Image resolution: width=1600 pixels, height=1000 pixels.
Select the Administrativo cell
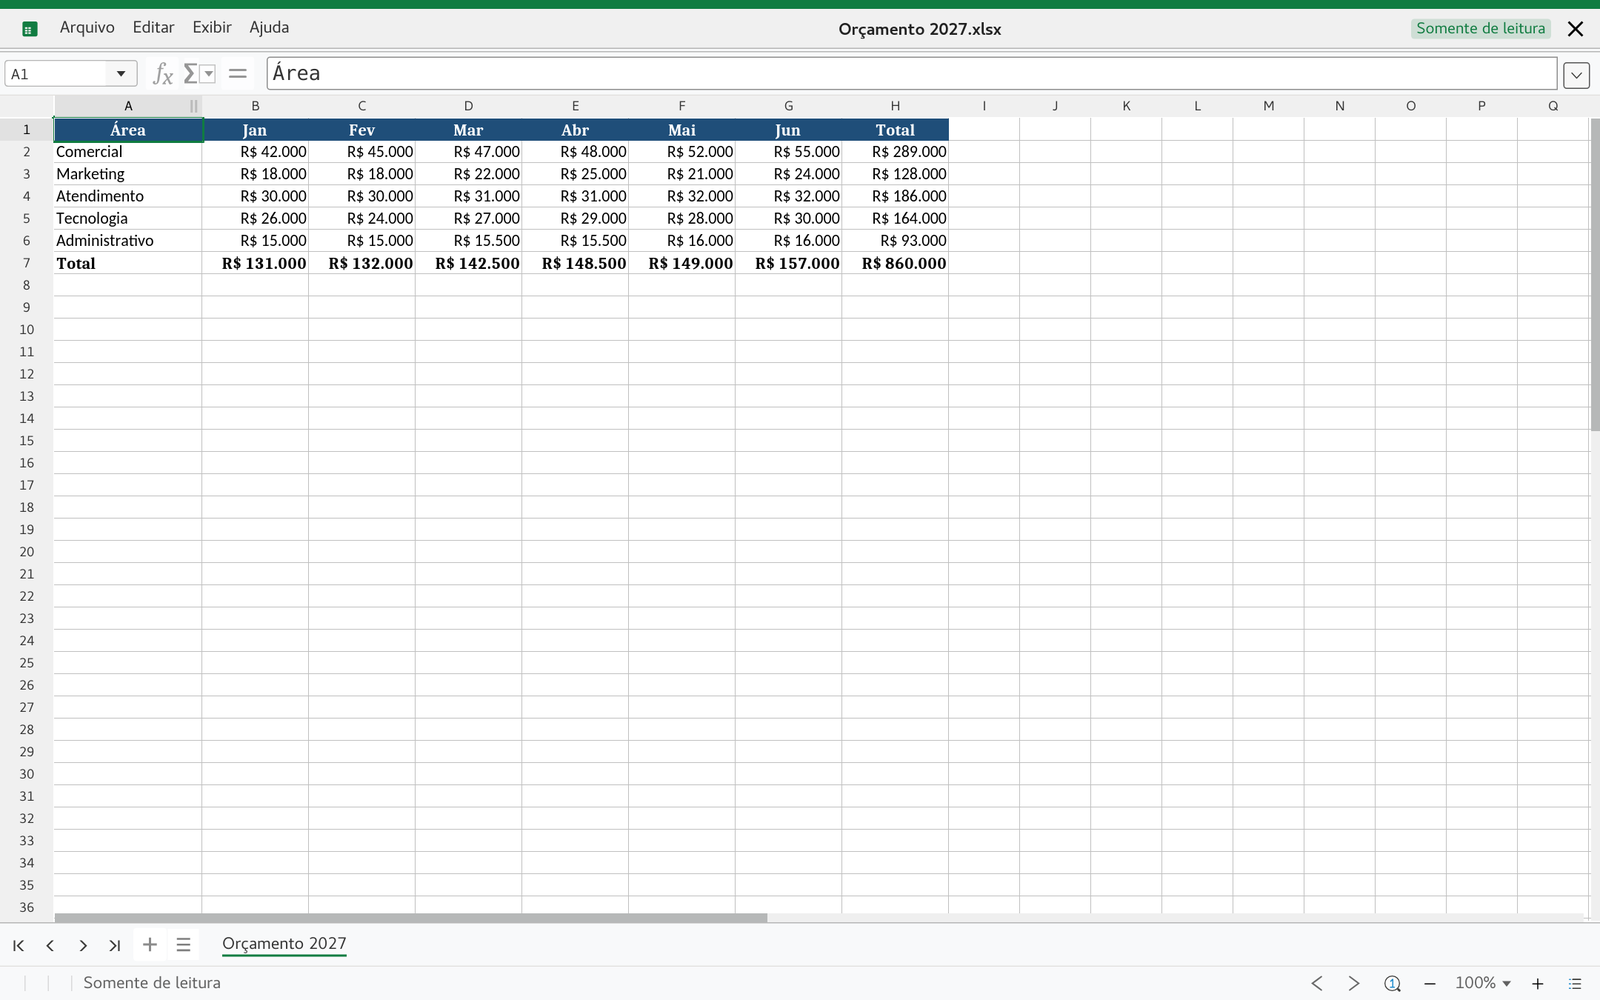(128, 241)
